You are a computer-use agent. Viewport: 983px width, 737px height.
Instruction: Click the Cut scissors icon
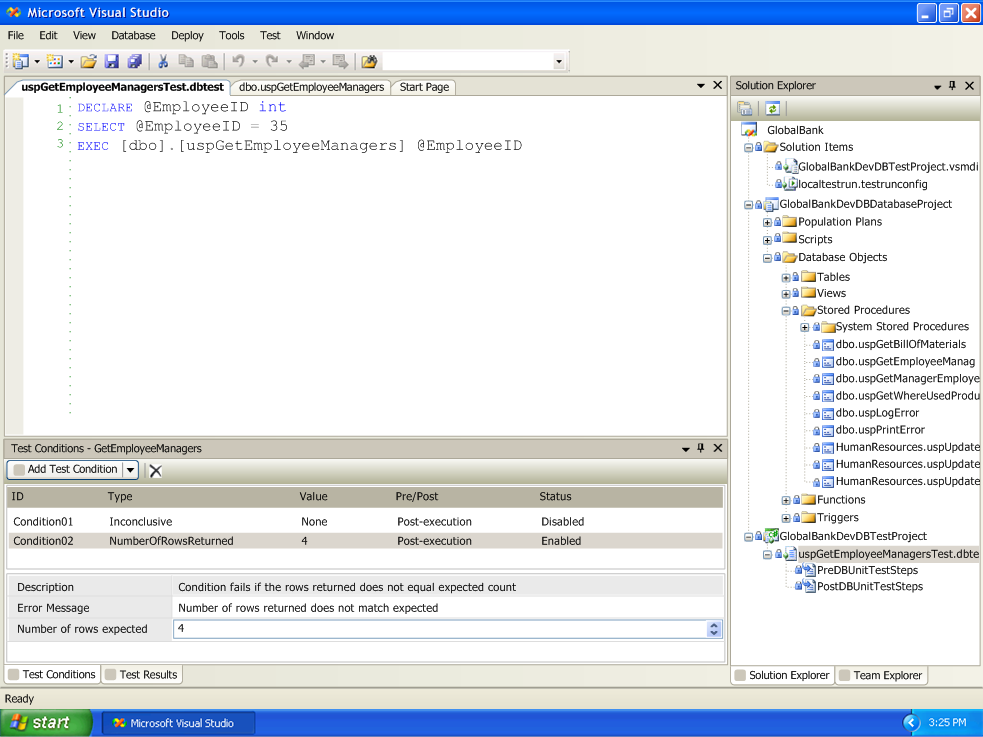tap(163, 61)
